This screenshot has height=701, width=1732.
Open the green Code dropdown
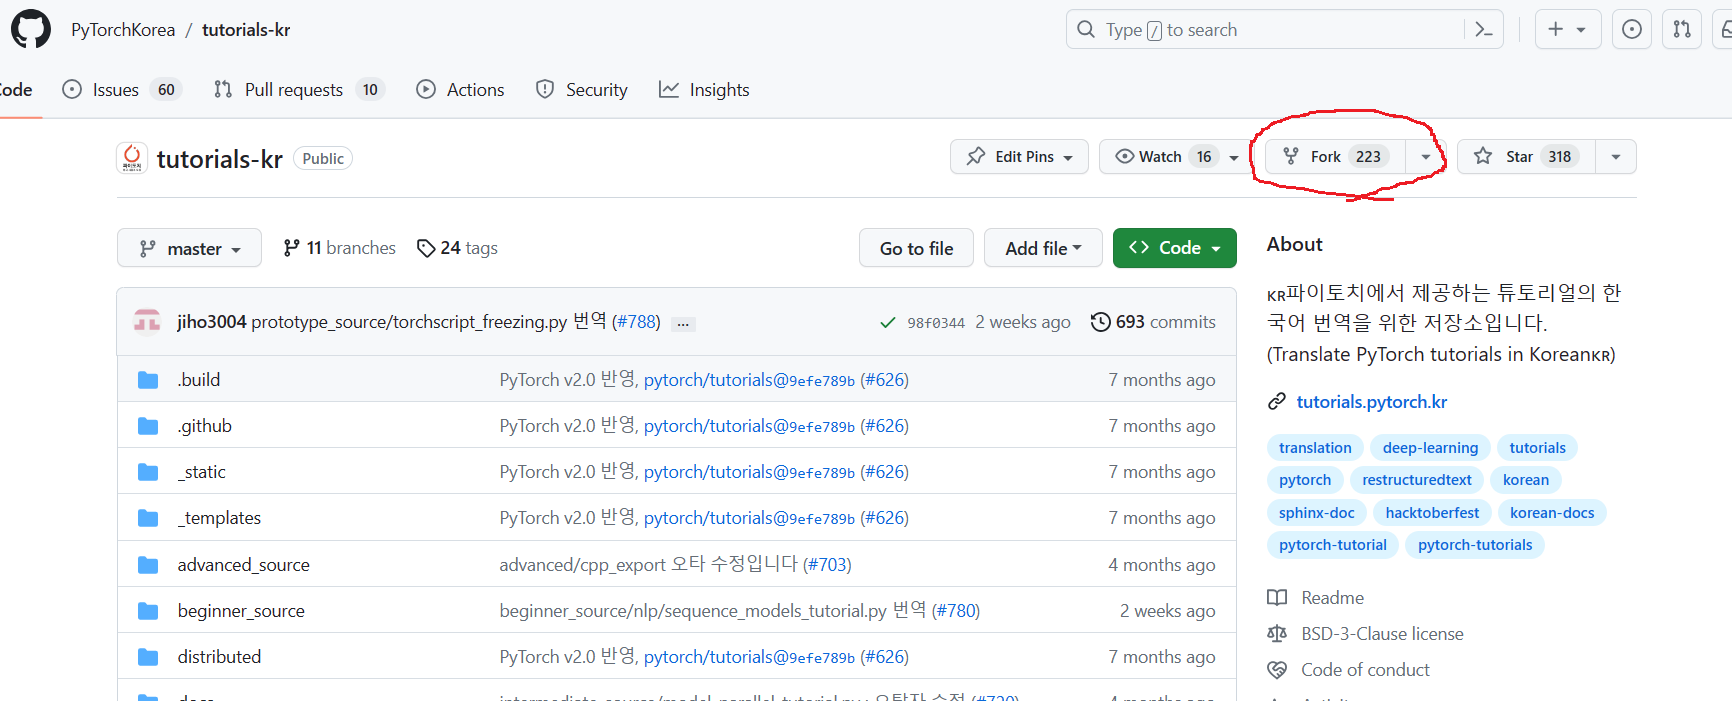(x=1174, y=248)
